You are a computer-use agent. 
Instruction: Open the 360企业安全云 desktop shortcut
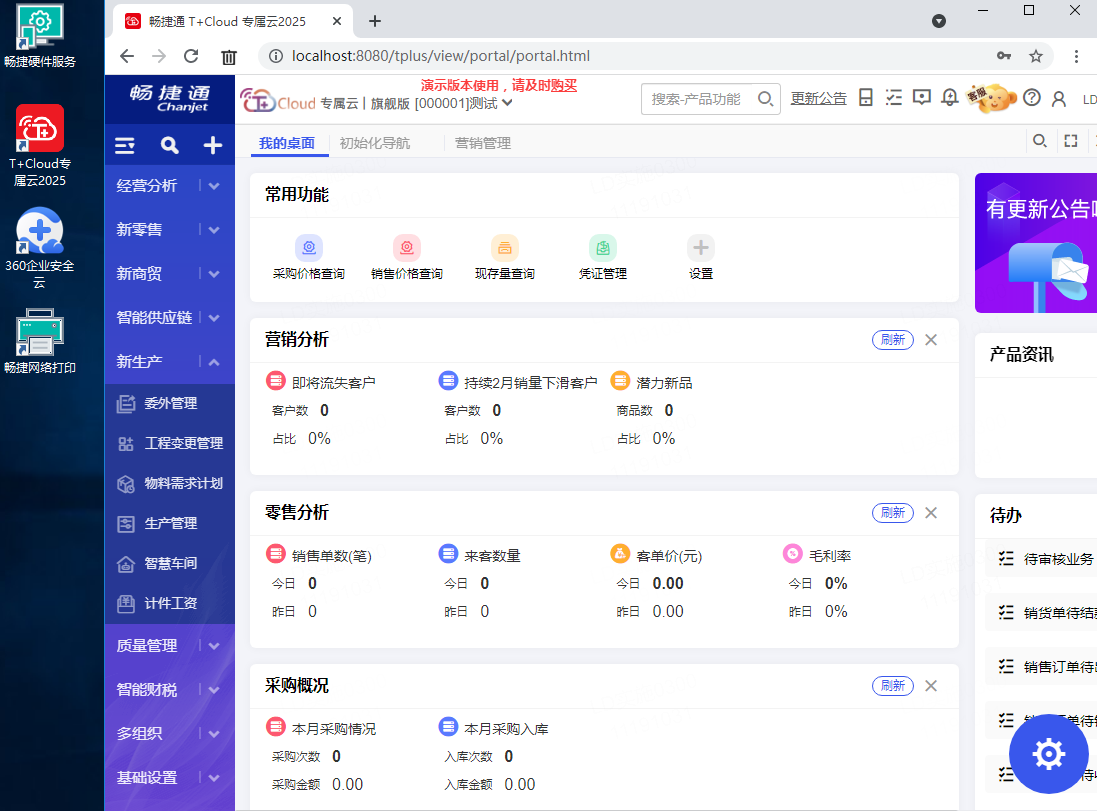[40, 248]
